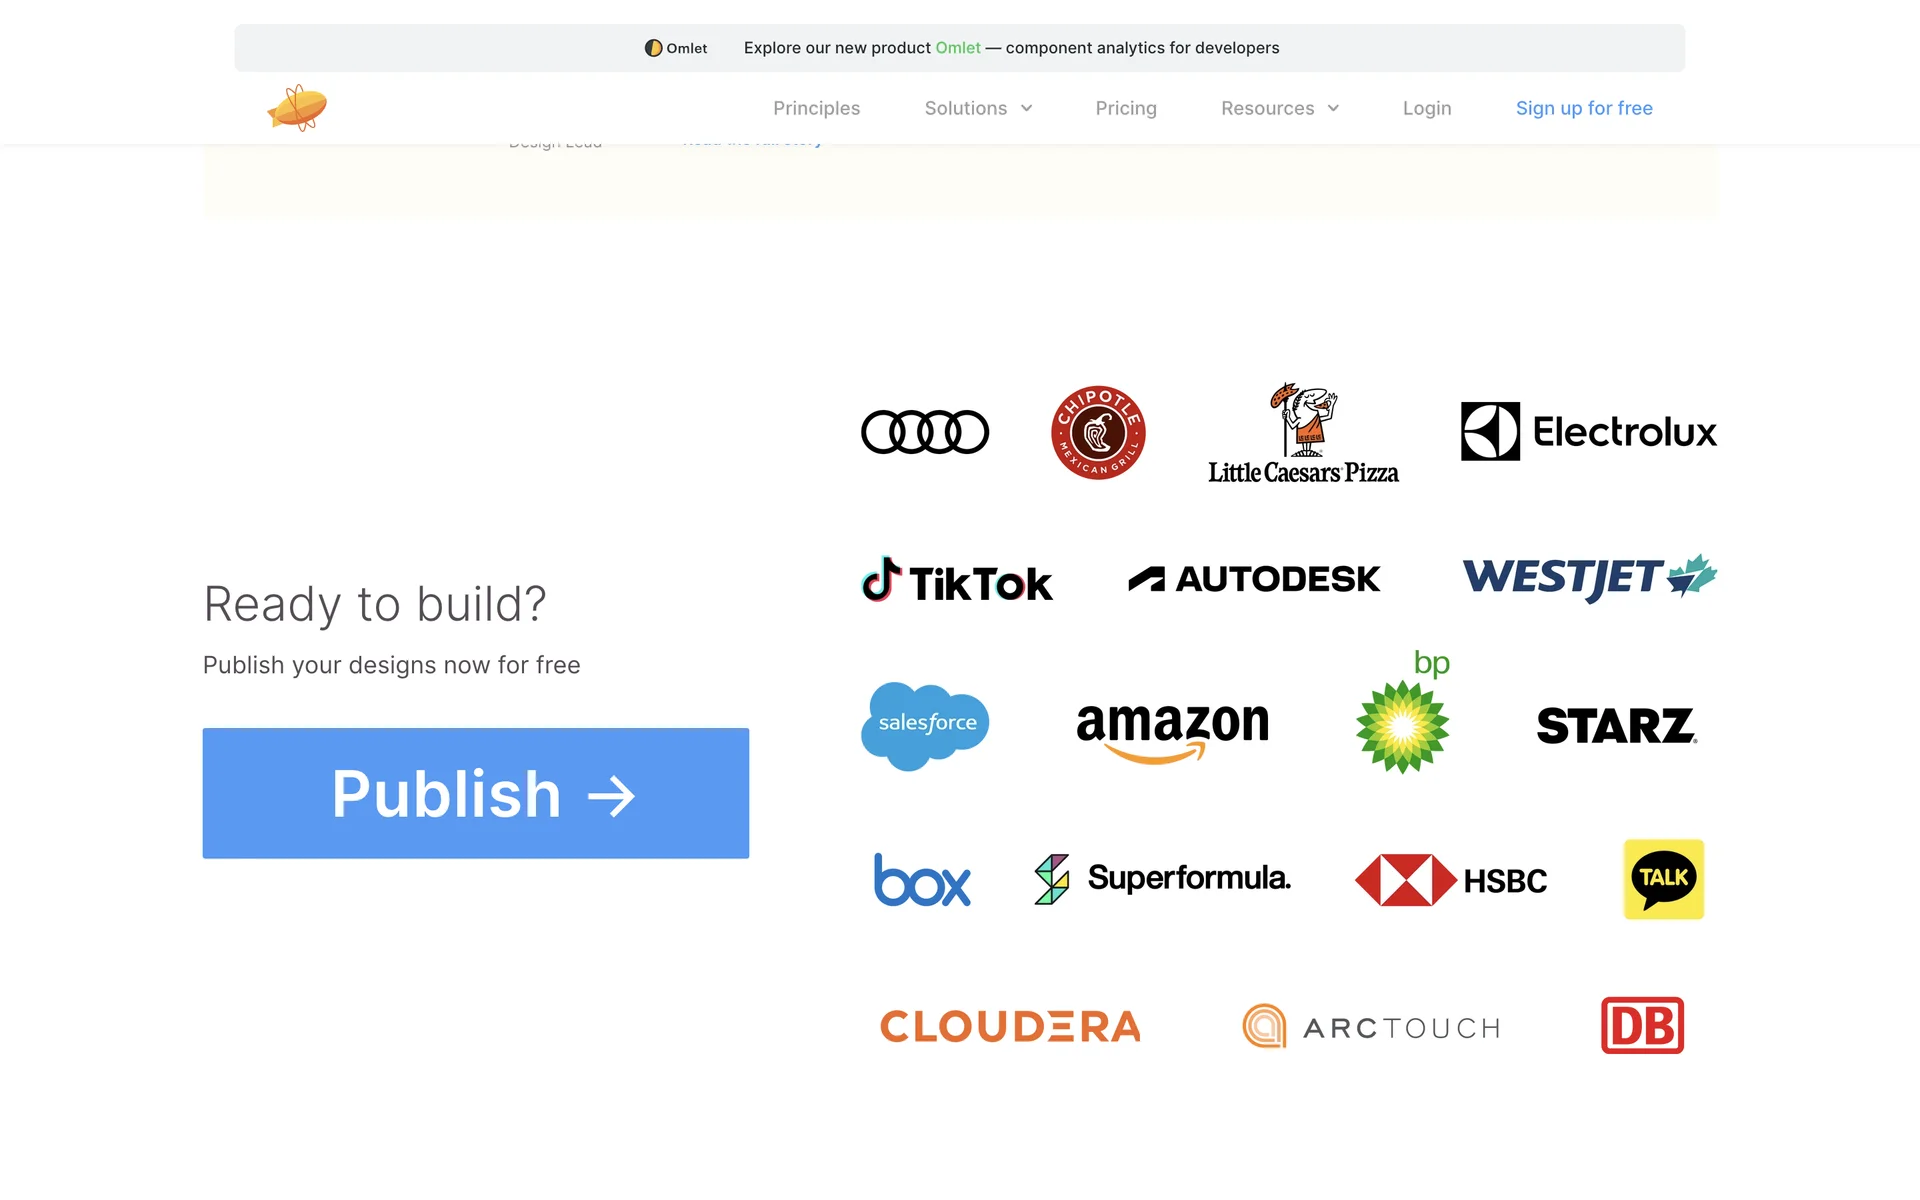Click the green Omlet link in banner
1920x1200 pixels.
(957, 48)
